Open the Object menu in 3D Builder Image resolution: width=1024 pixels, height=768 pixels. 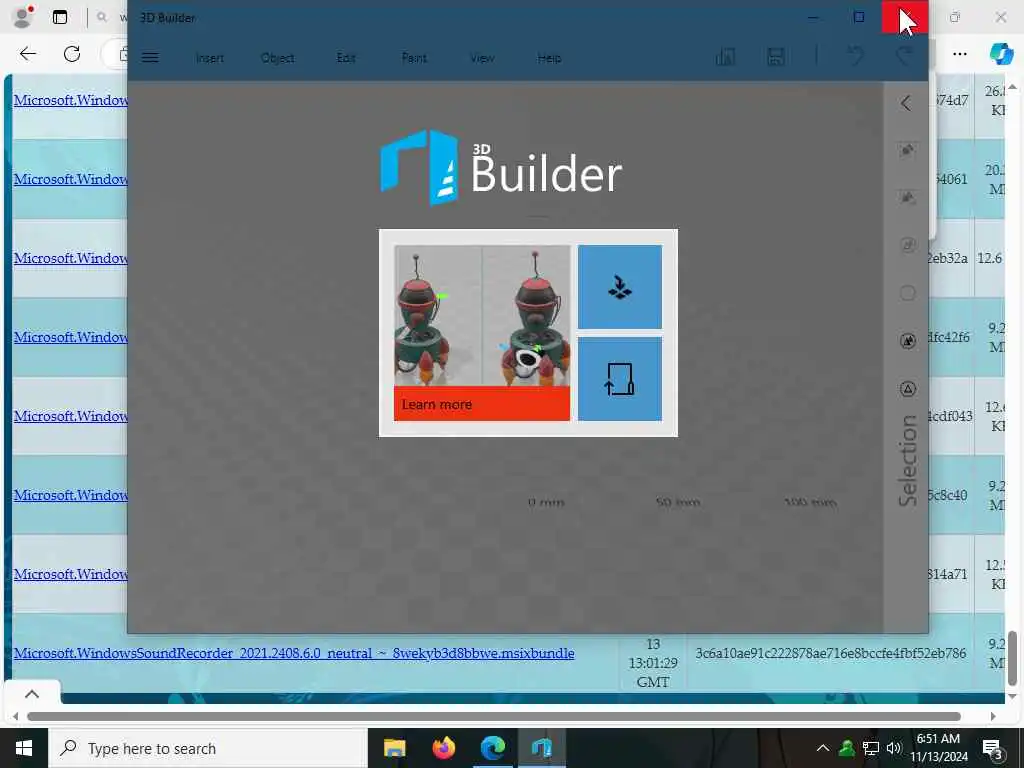click(278, 58)
